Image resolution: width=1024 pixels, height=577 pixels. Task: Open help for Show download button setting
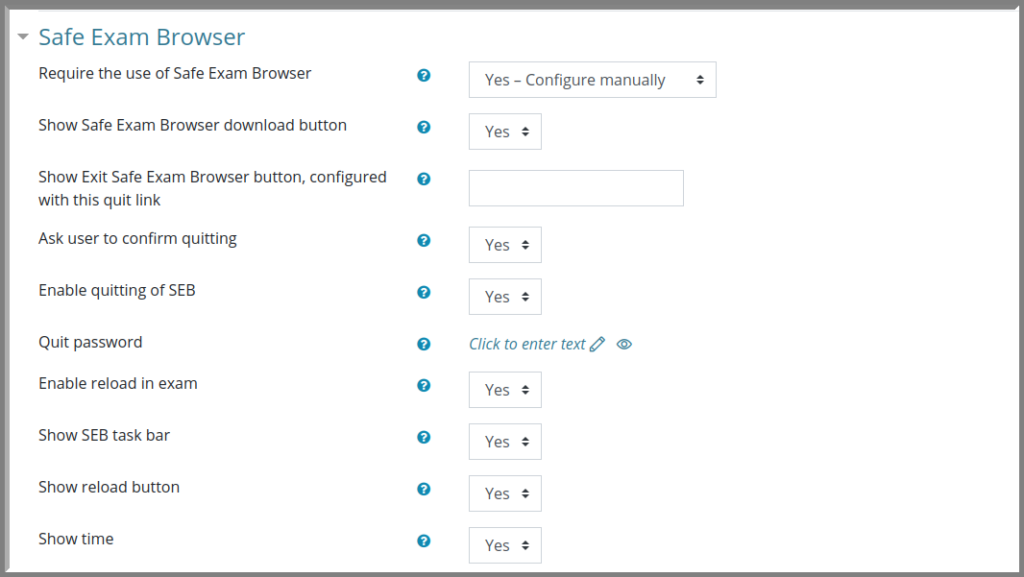point(424,127)
